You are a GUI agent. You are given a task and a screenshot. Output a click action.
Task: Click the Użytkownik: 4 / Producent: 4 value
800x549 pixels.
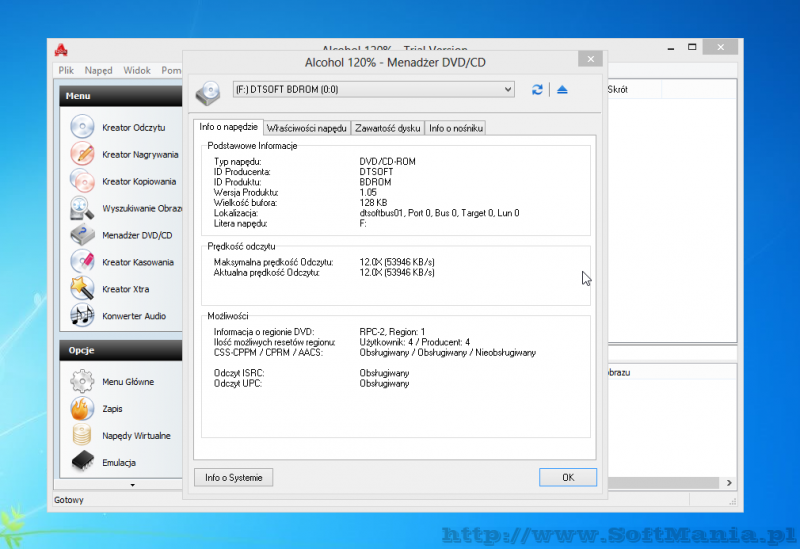(415, 342)
